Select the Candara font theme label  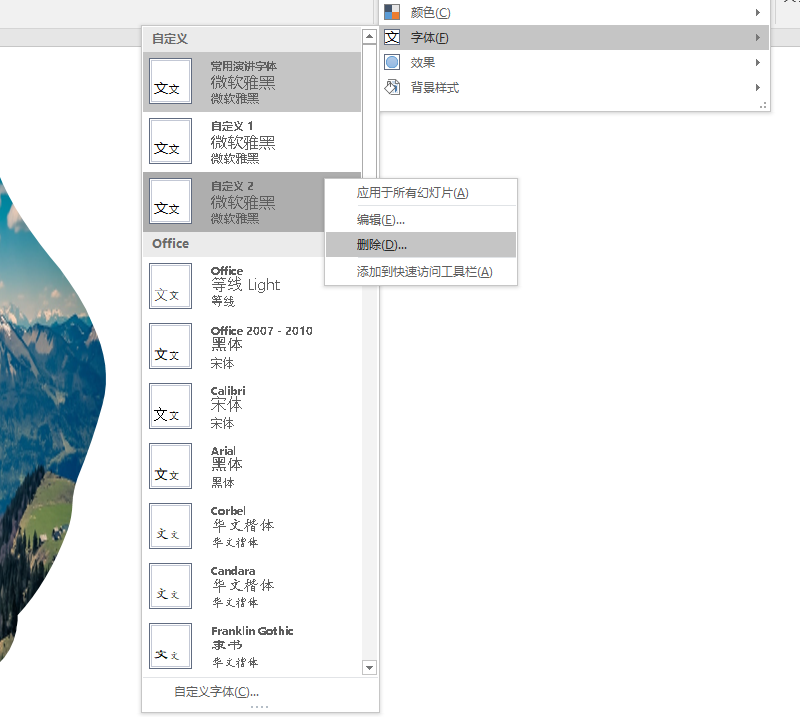[233, 571]
